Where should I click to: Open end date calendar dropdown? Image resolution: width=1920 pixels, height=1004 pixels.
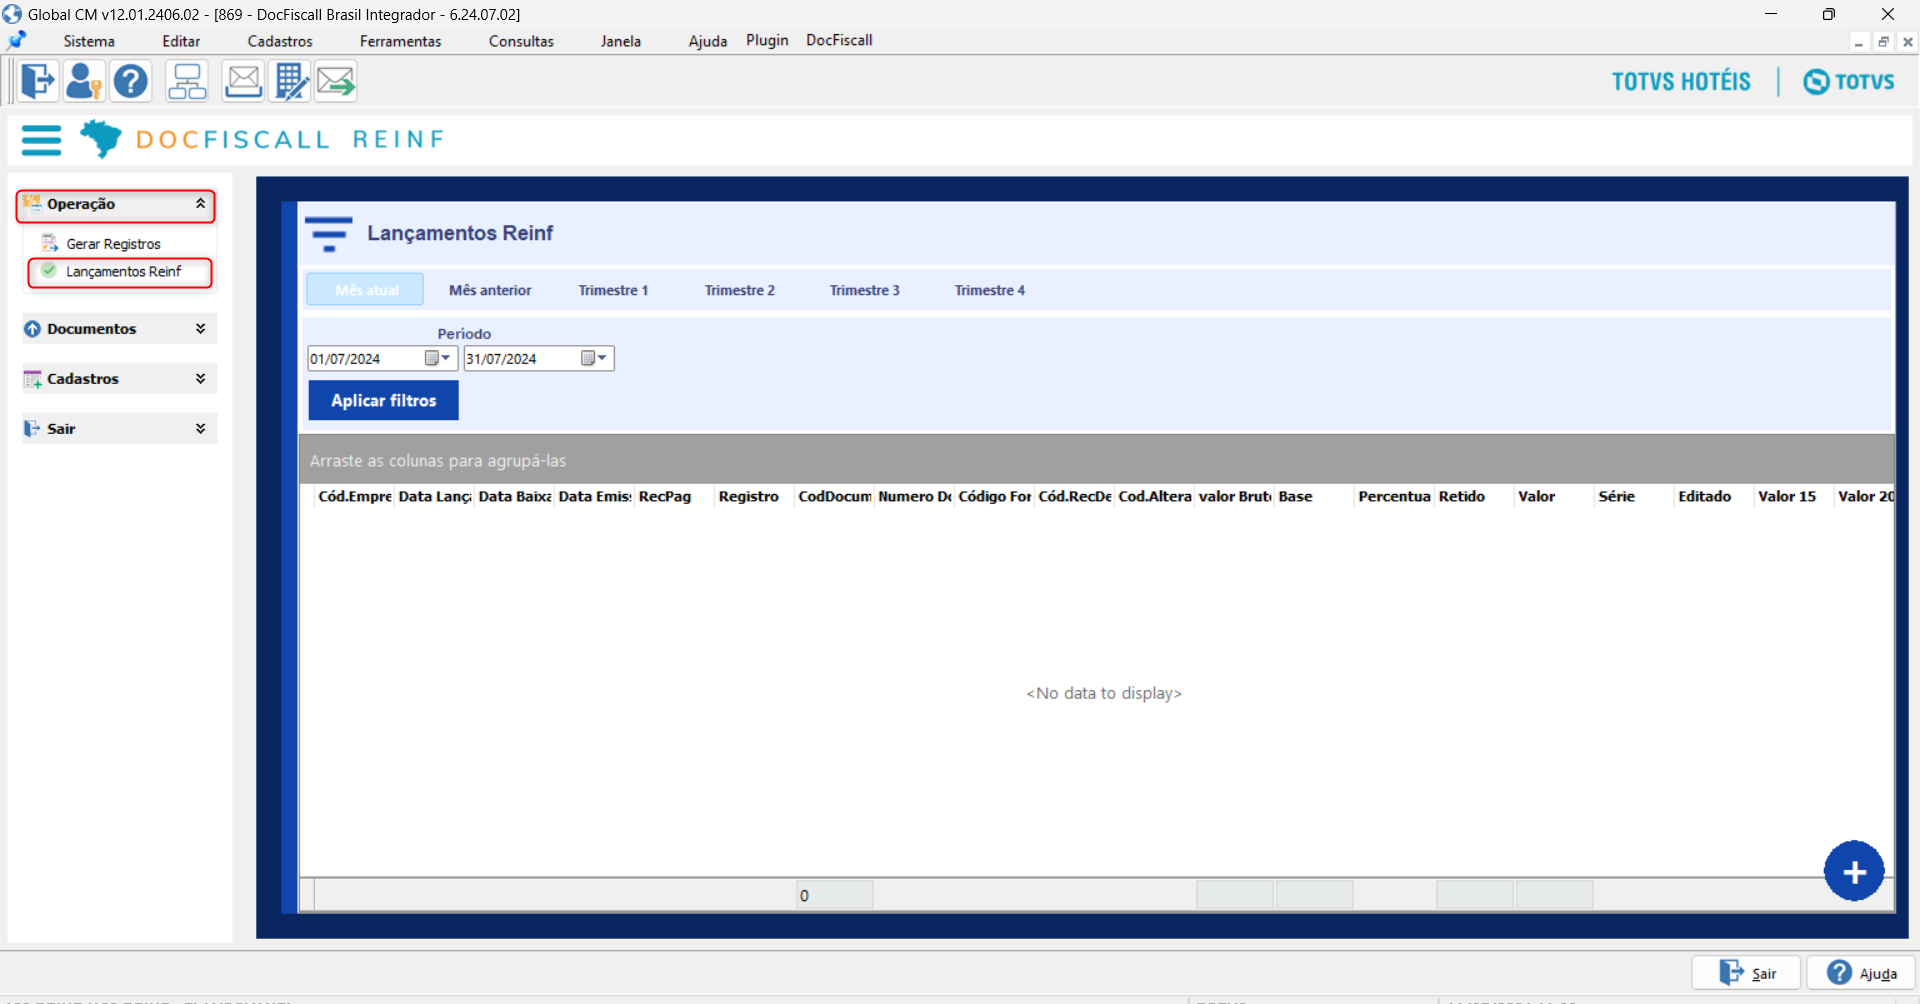point(594,358)
